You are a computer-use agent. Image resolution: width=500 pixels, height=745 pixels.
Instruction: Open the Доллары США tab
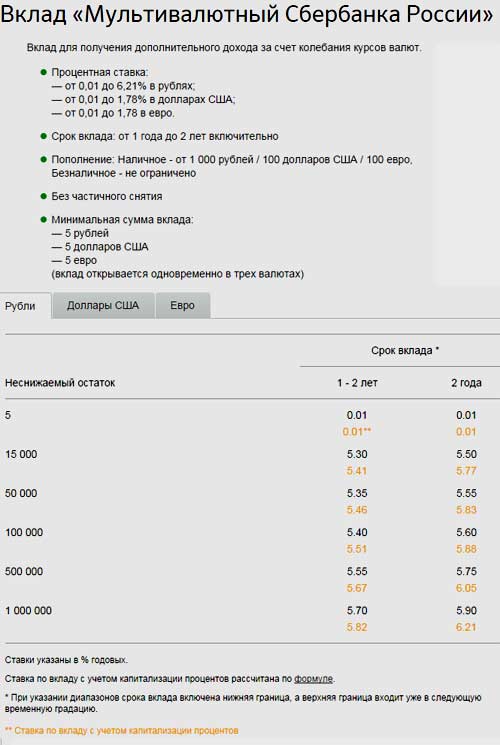[103, 306]
